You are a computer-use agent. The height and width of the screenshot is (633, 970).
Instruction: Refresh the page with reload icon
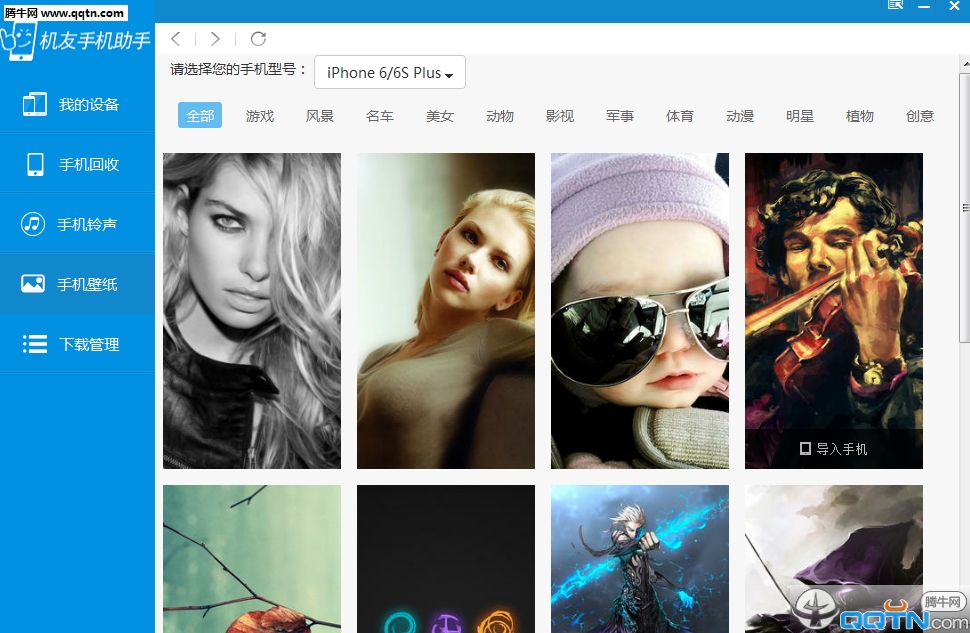pyautogui.click(x=258, y=39)
